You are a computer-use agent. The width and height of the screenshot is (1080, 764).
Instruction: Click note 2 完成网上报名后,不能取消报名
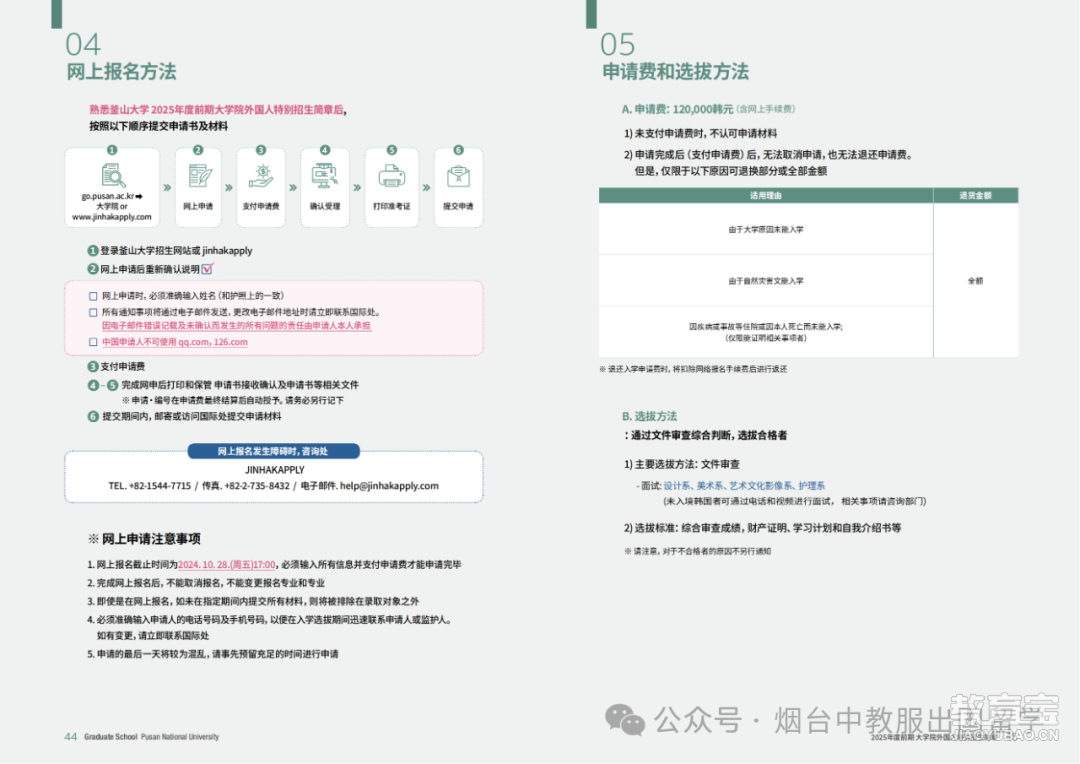(206, 583)
